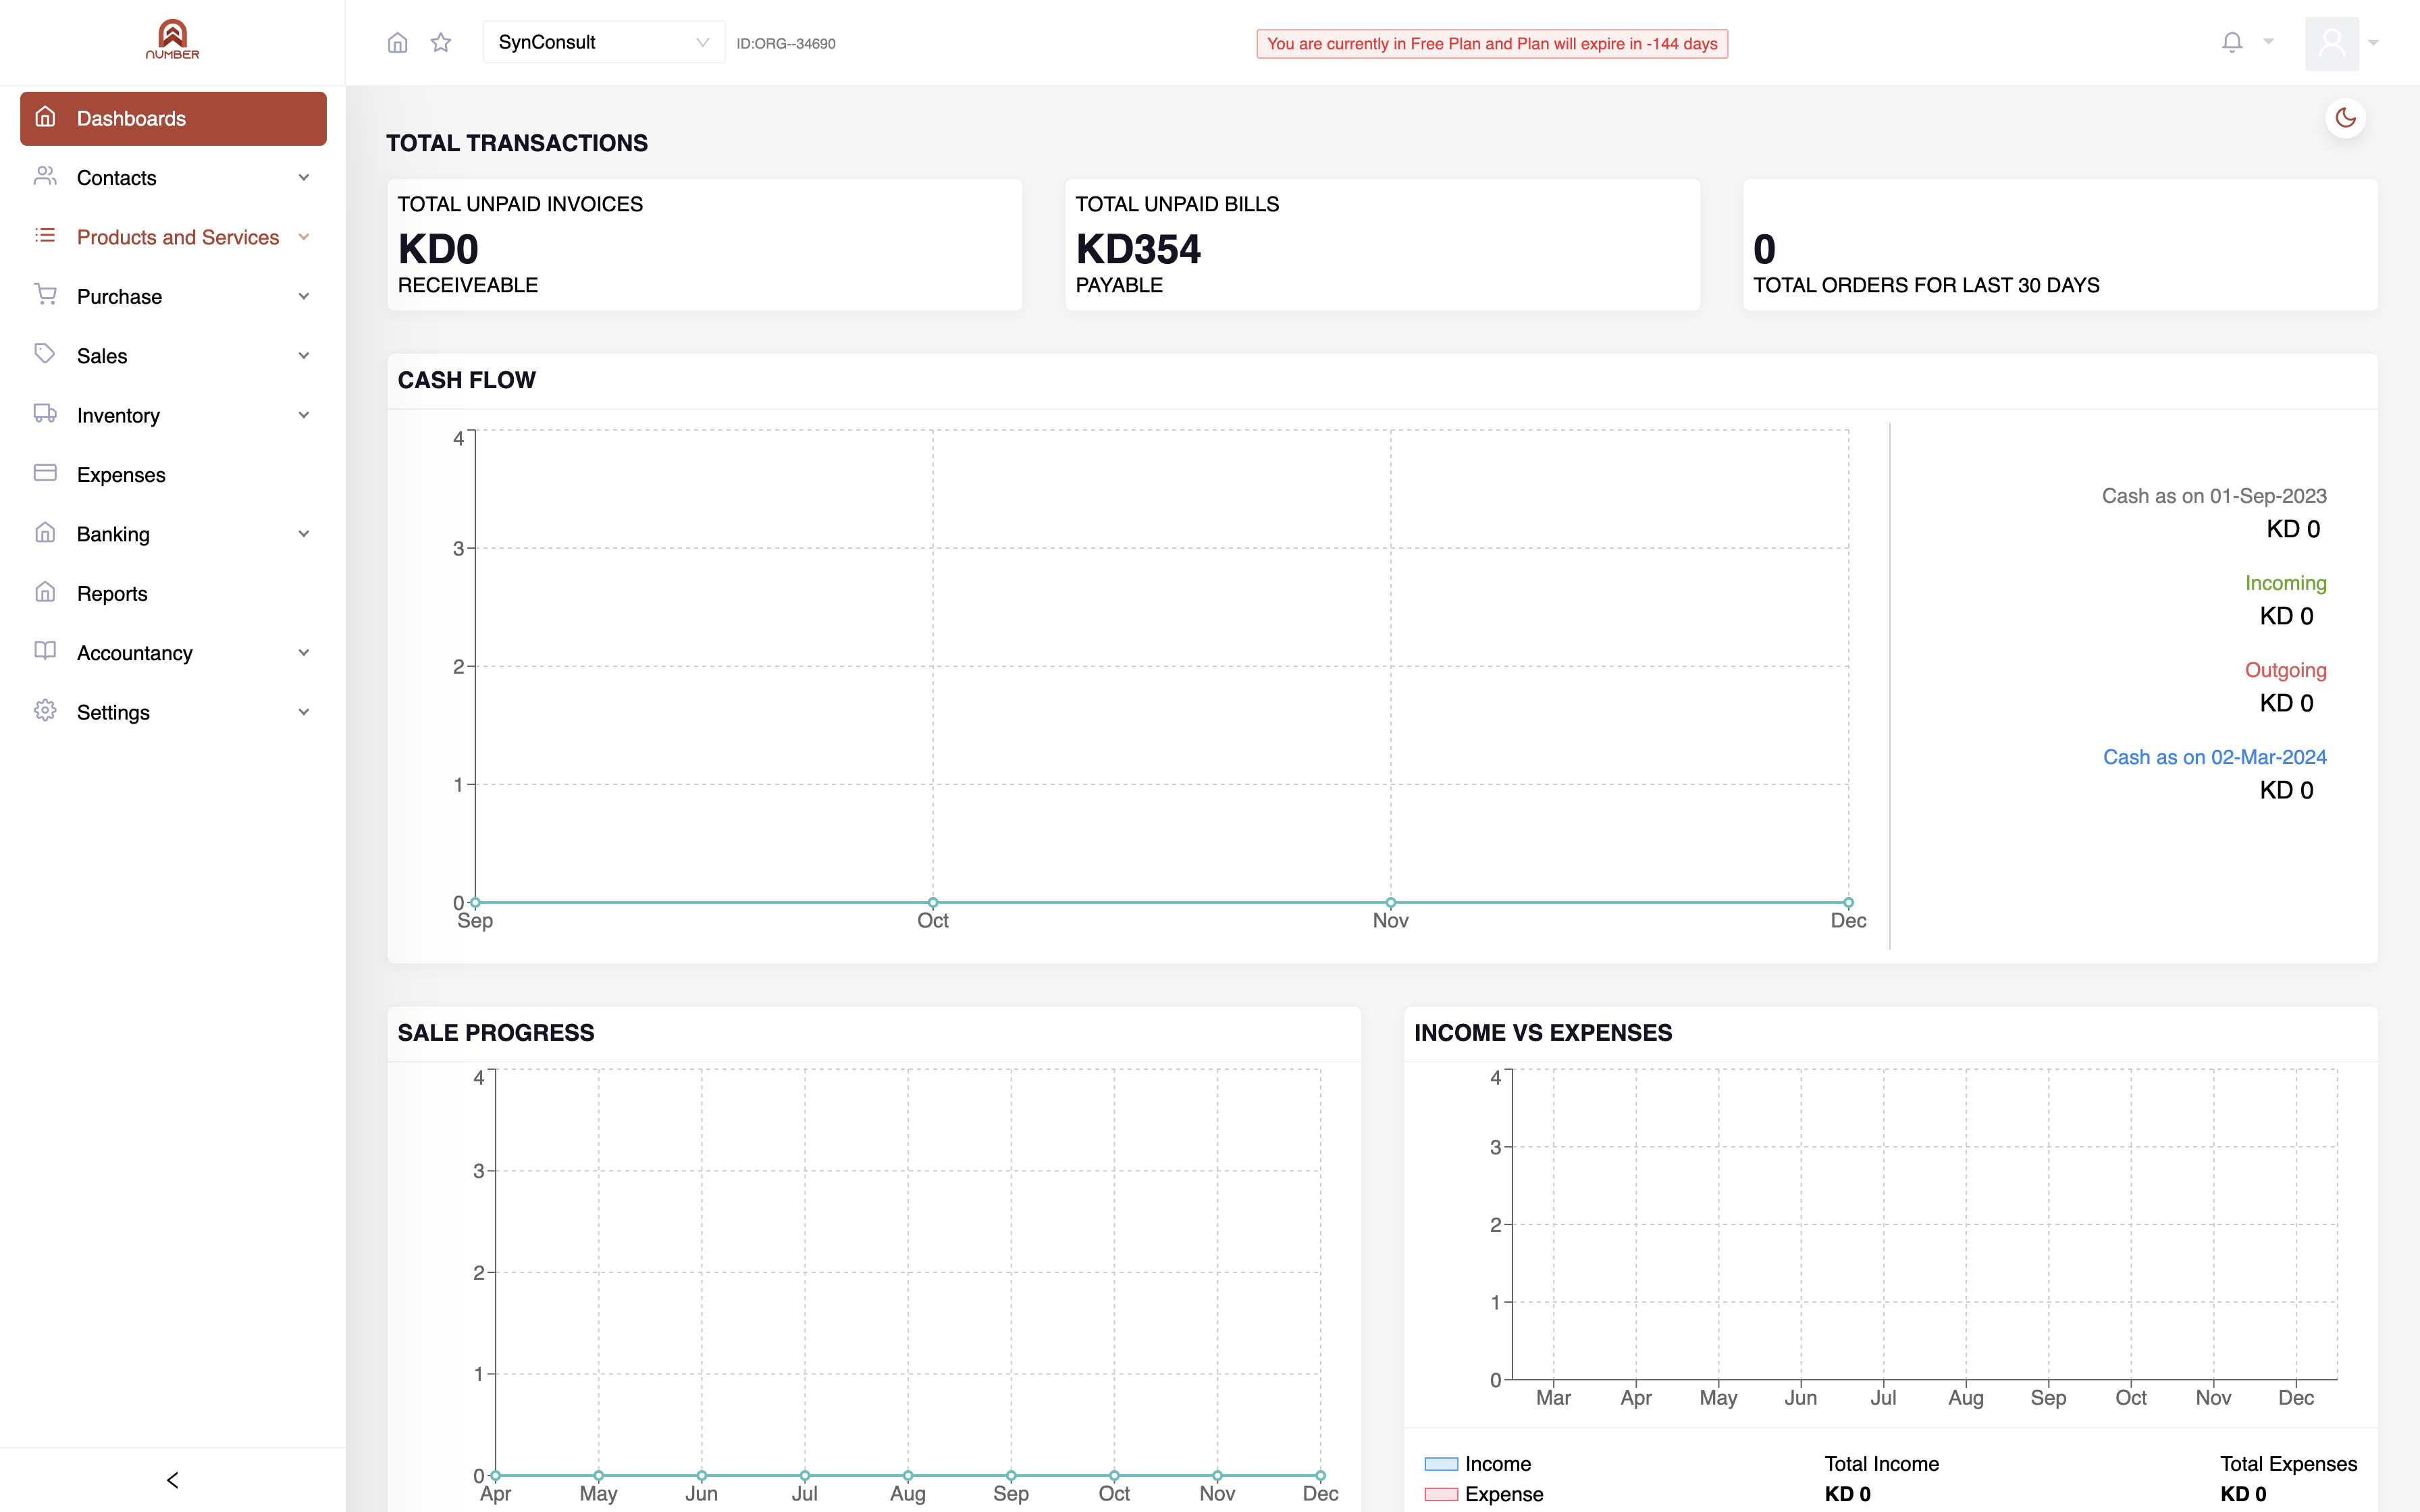Click the favorite star icon
Screen dimensions: 2420x1512
pos(441,42)
